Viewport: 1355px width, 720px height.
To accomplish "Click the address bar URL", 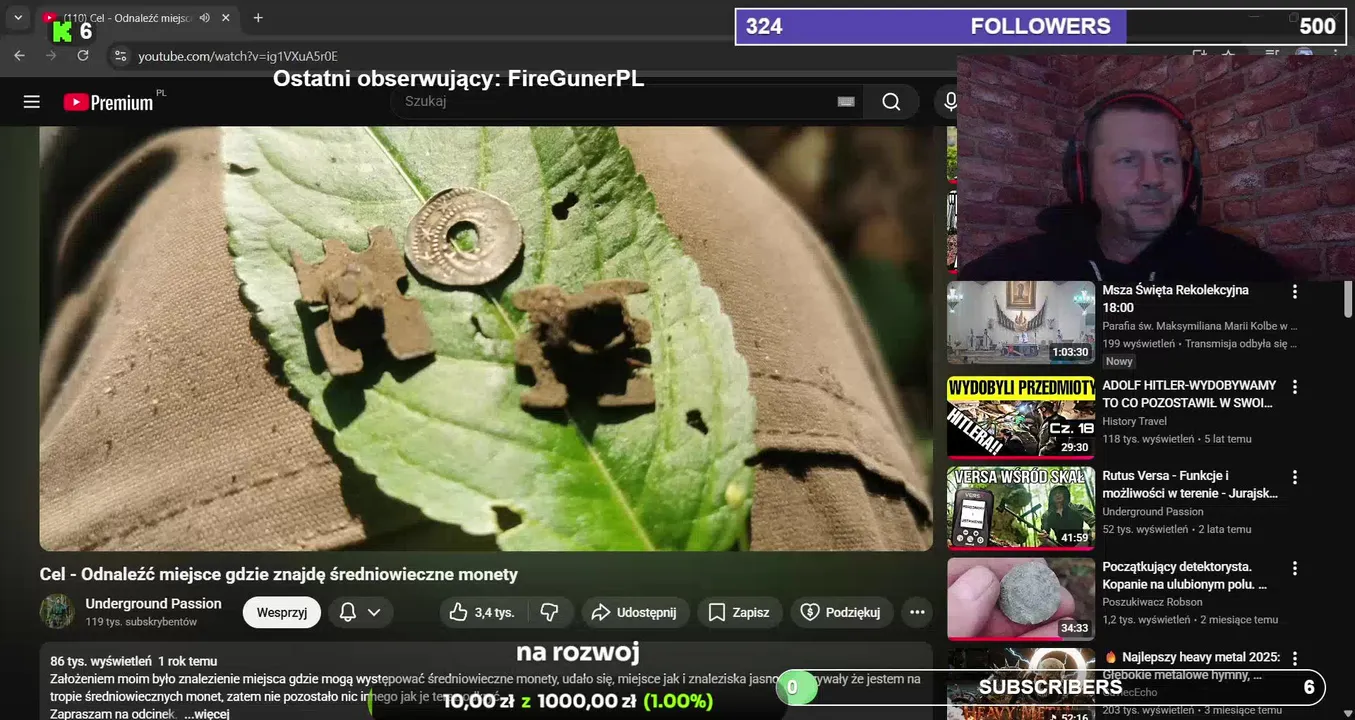I will 238,56.
